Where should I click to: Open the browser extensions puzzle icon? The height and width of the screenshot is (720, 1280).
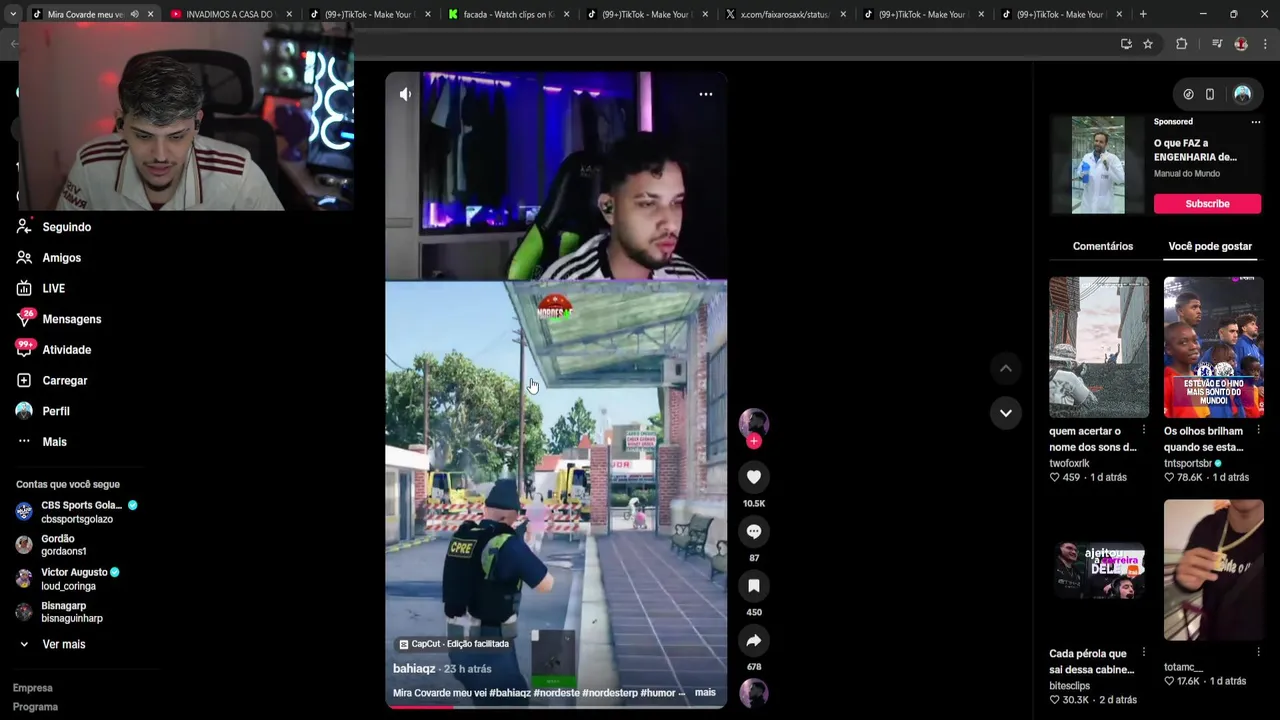pos(1181,44)
